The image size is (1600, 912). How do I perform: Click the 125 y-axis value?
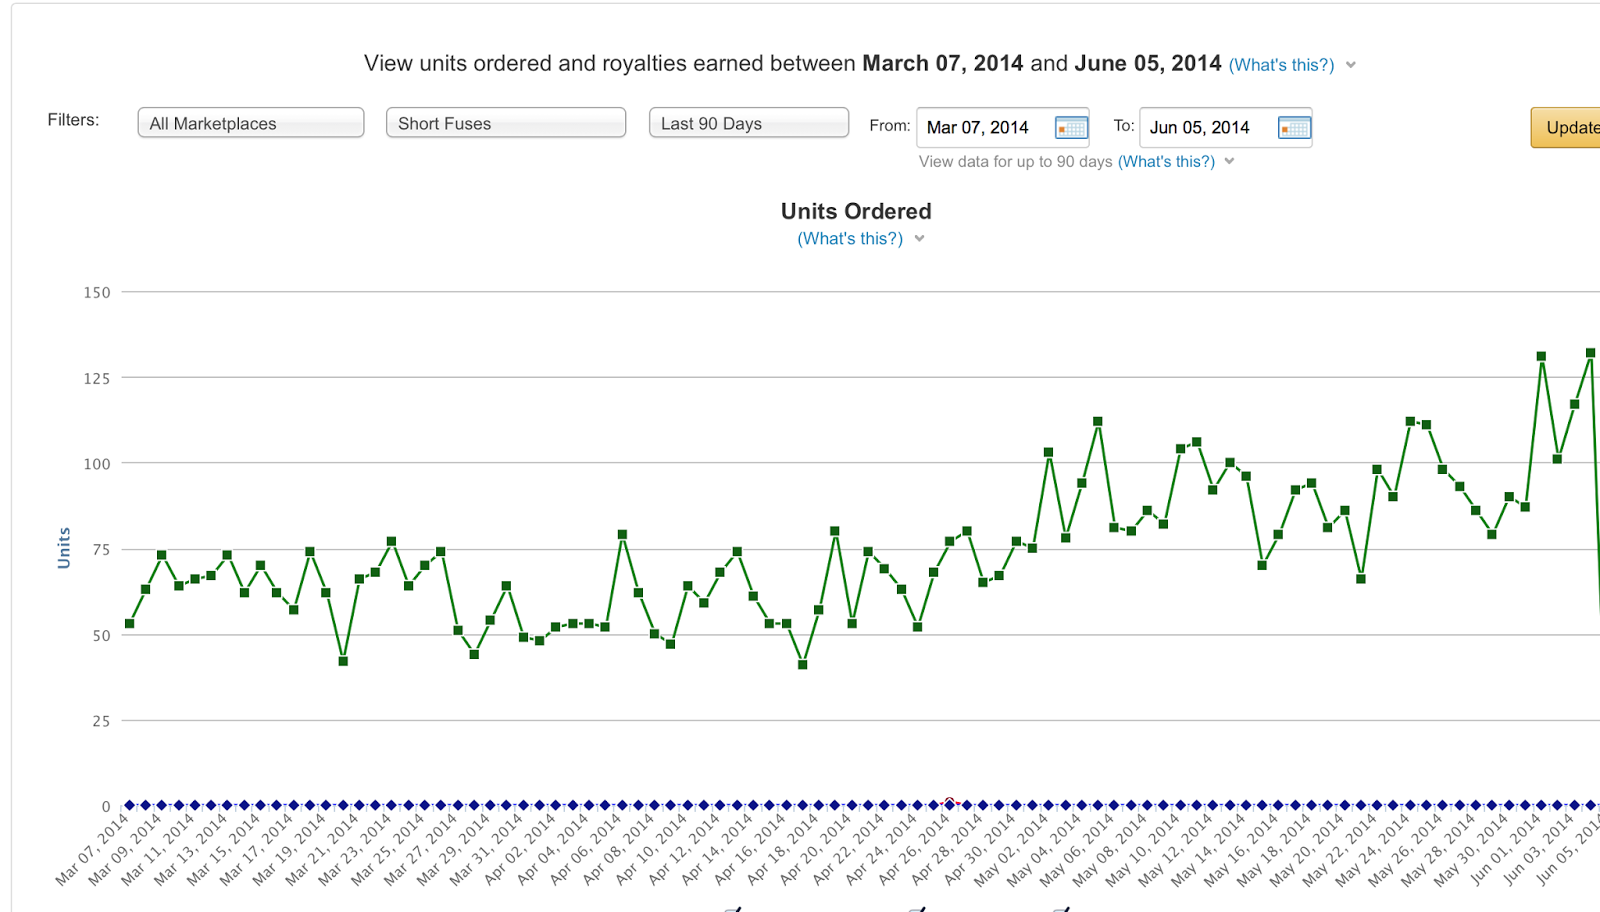97,378
